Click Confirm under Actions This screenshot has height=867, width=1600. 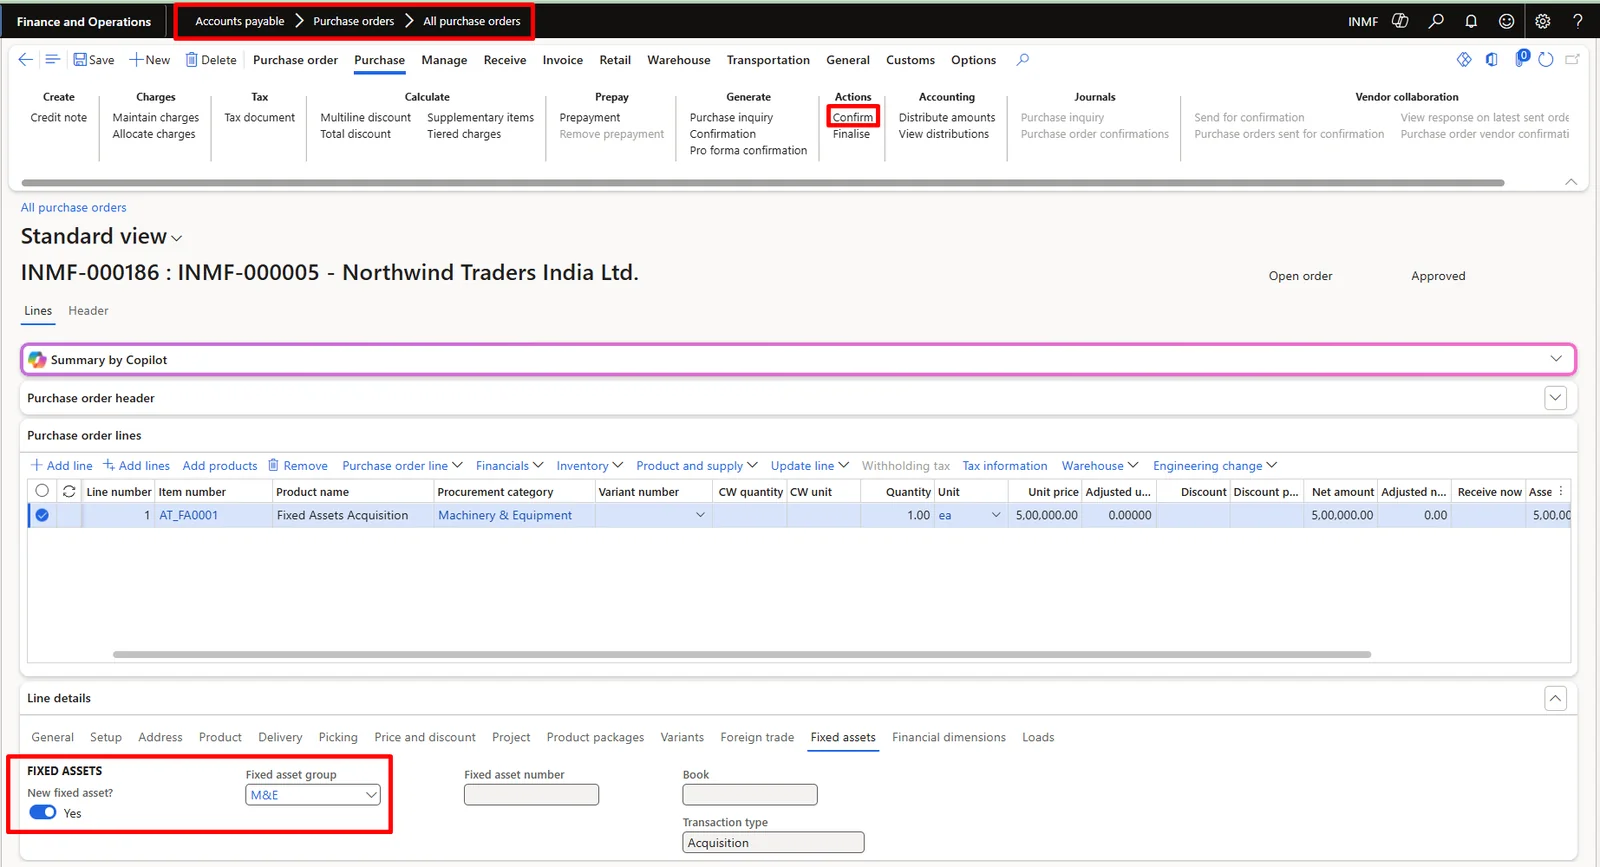point(853,117)
